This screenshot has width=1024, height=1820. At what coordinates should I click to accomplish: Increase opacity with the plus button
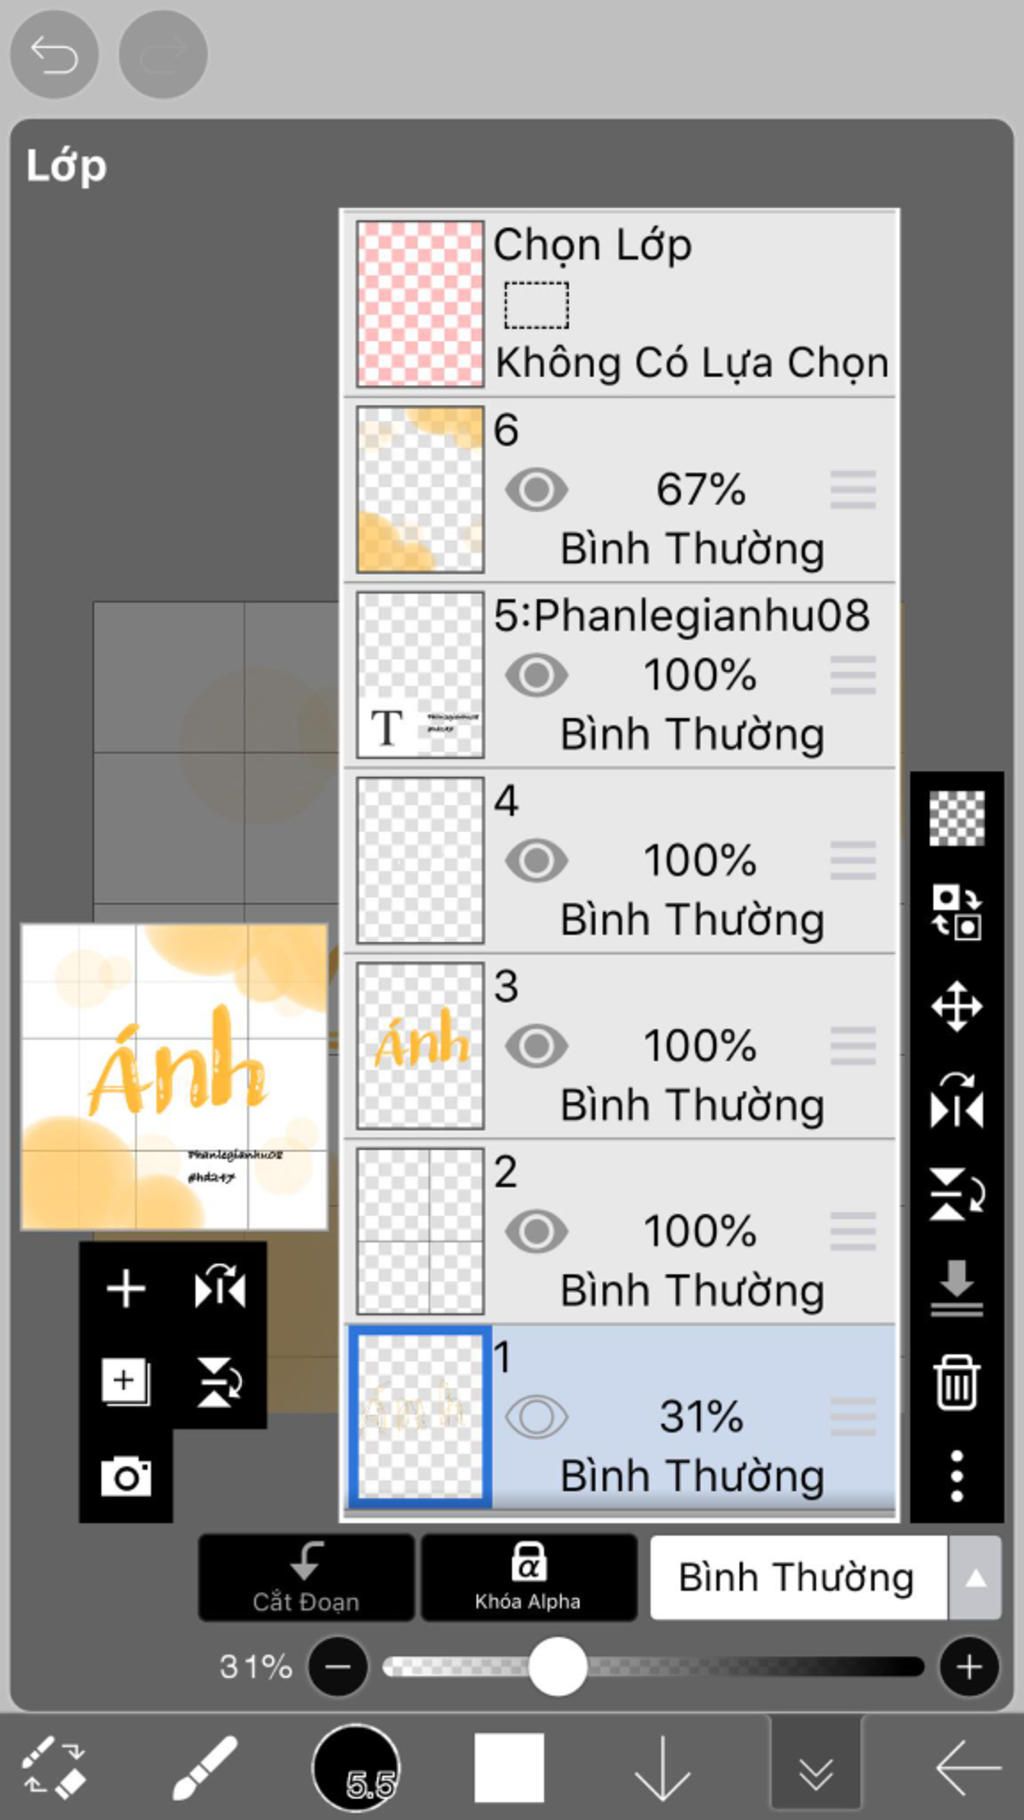(968, 1666)
